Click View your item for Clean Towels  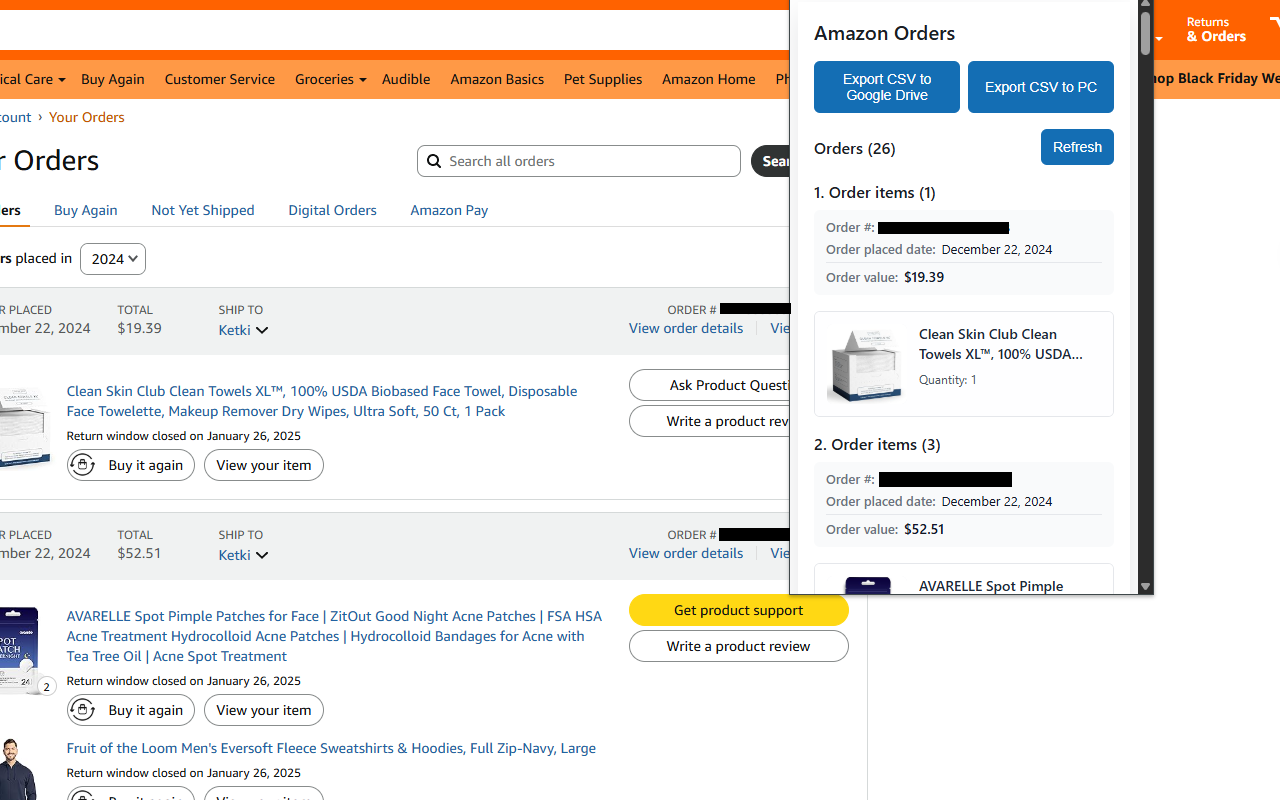264,465
